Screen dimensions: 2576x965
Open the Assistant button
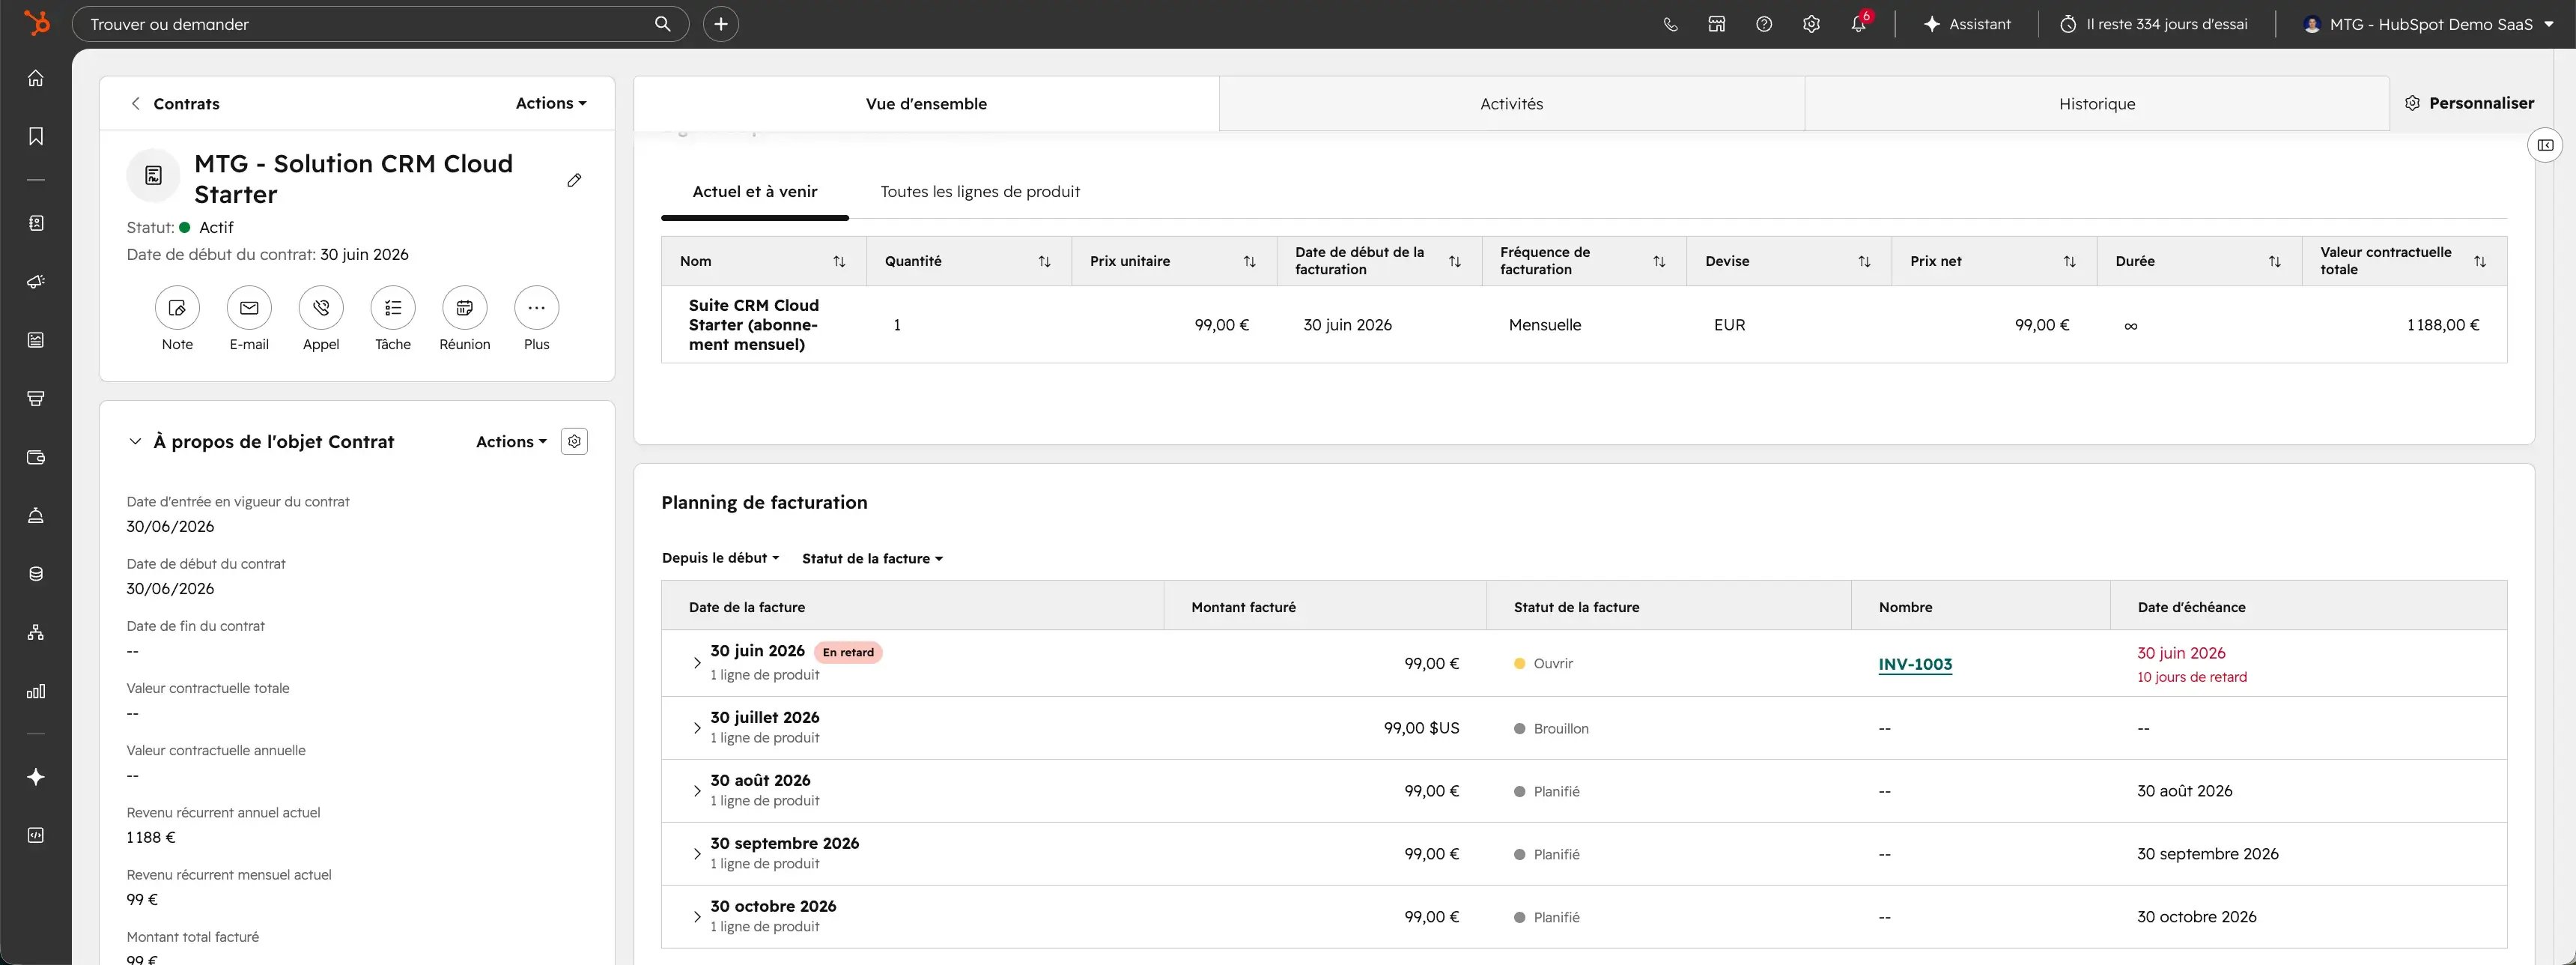click(1967, 24)
